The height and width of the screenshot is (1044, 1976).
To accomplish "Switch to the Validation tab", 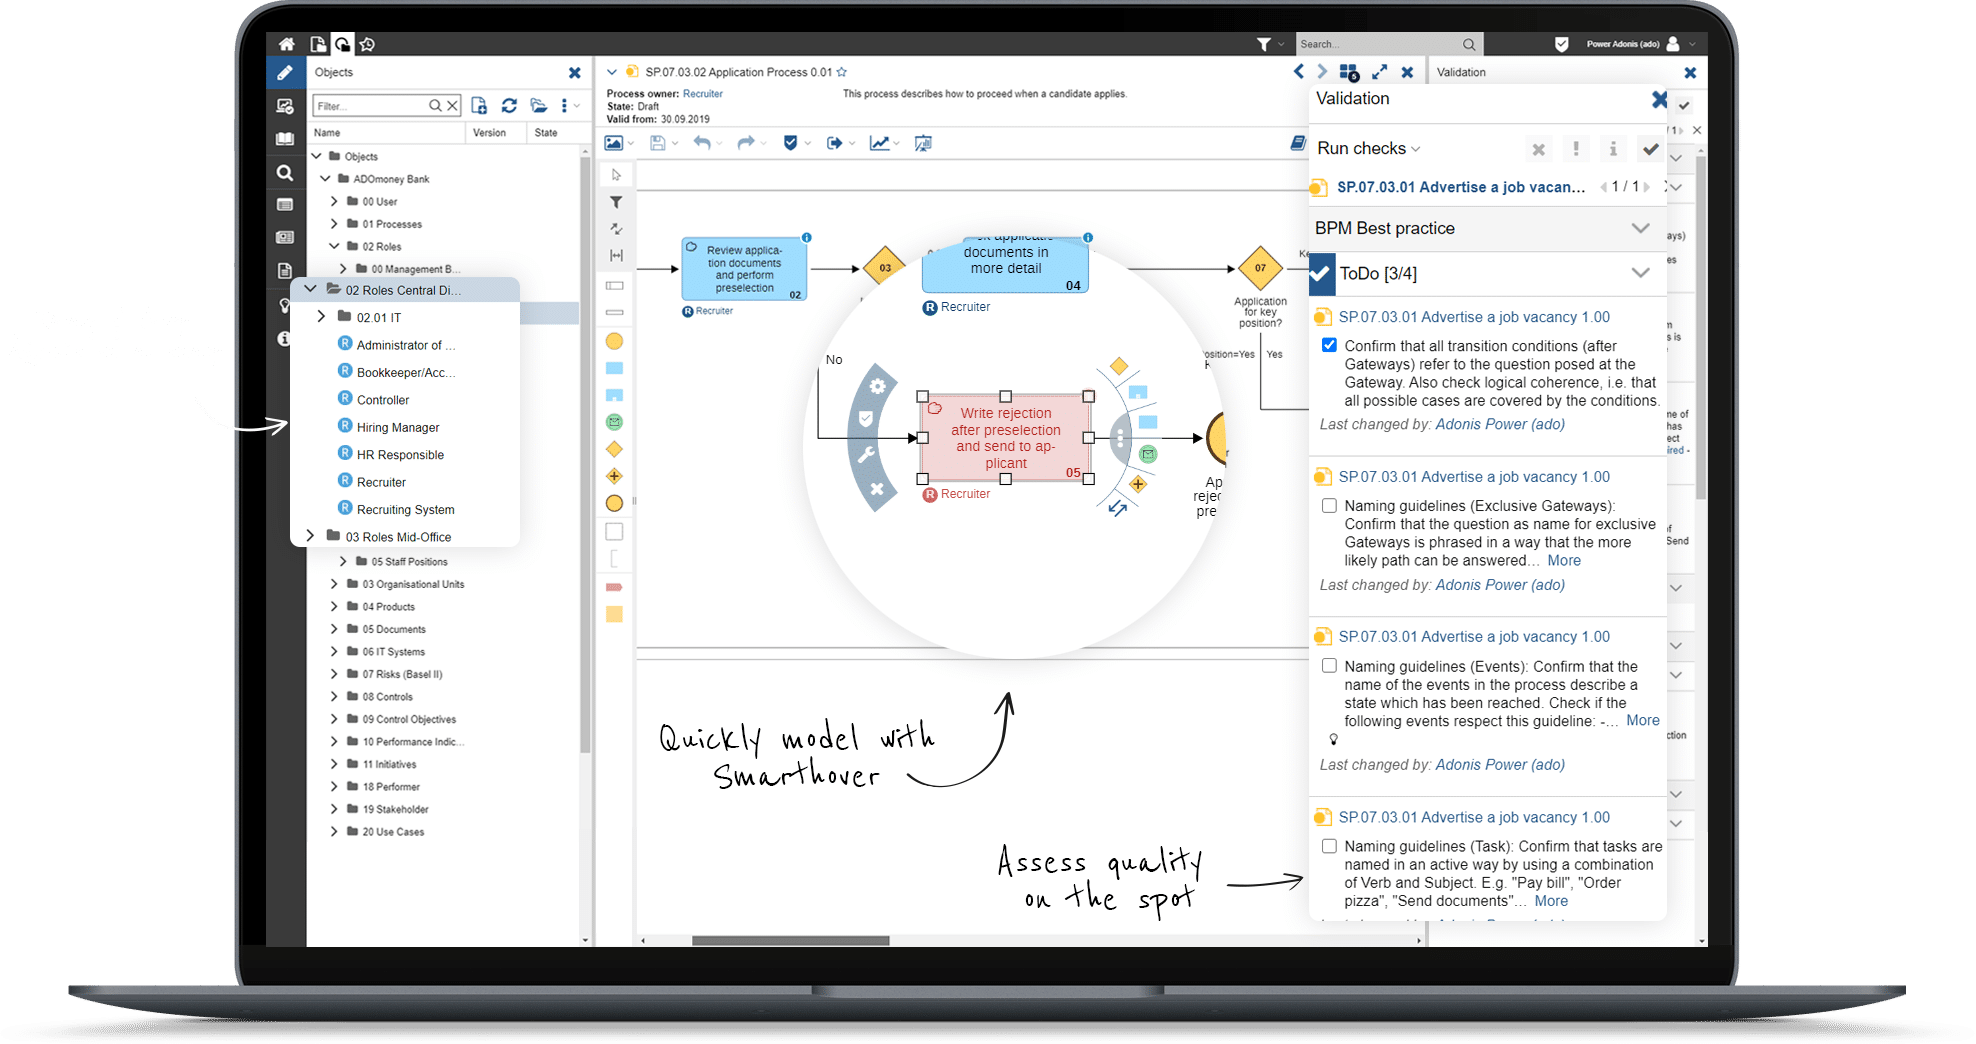I will click(x=1461, y=71).
